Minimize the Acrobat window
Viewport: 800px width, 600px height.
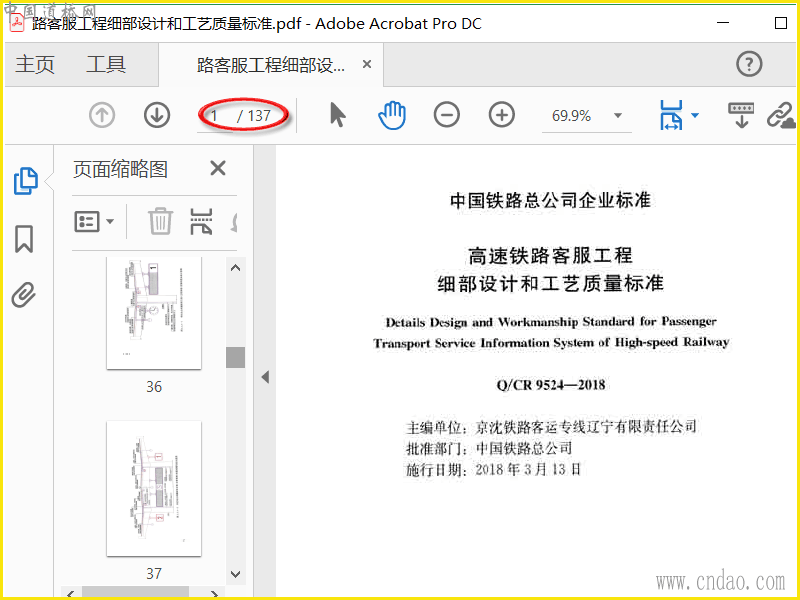pos(723,23)
